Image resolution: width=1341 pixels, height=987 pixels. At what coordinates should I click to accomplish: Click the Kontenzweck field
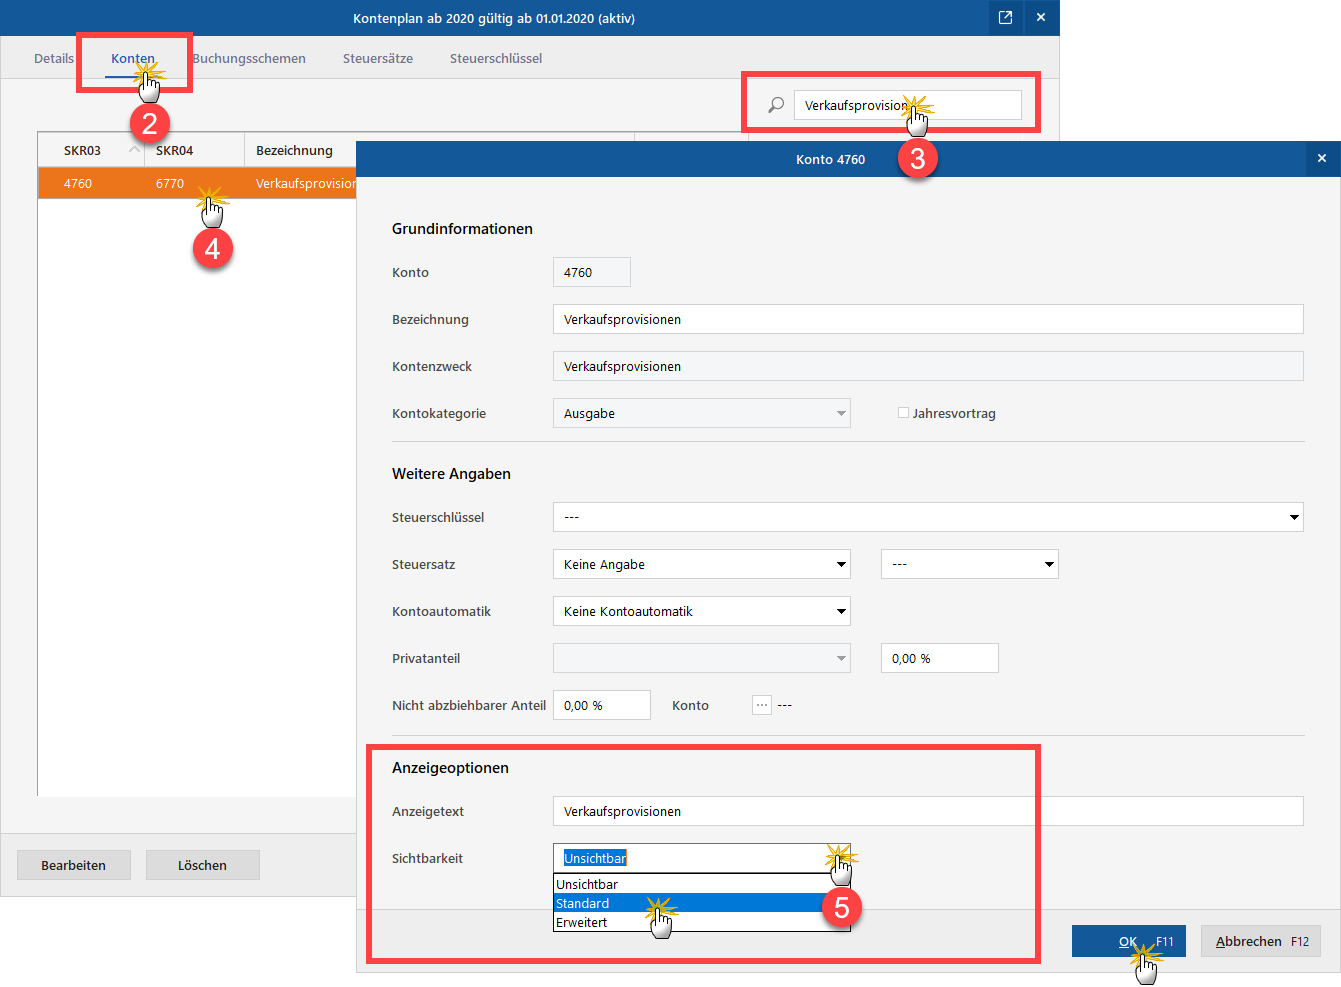[x=928, y=366]
